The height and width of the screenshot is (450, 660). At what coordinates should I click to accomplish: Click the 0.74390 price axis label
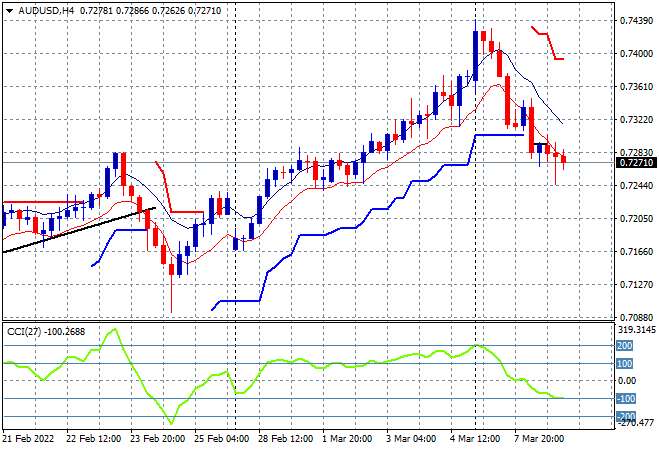click(x=636, y=21)
